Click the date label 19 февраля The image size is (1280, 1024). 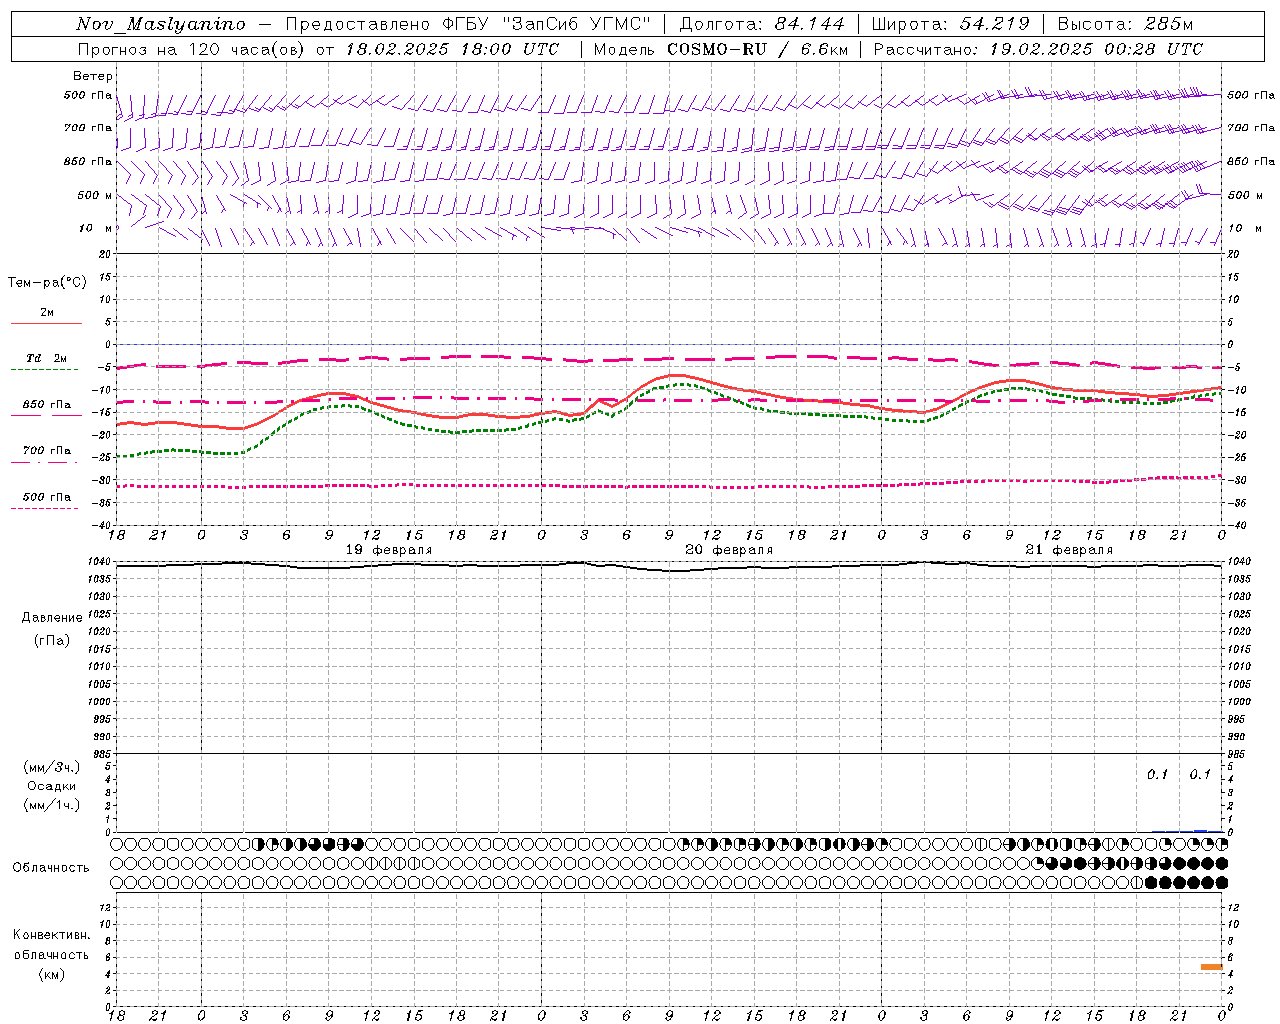[389, 550]
